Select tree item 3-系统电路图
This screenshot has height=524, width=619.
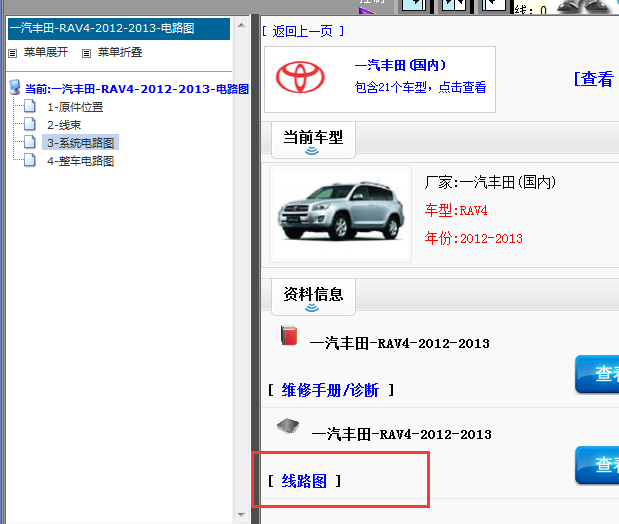[x=81, y=143]
